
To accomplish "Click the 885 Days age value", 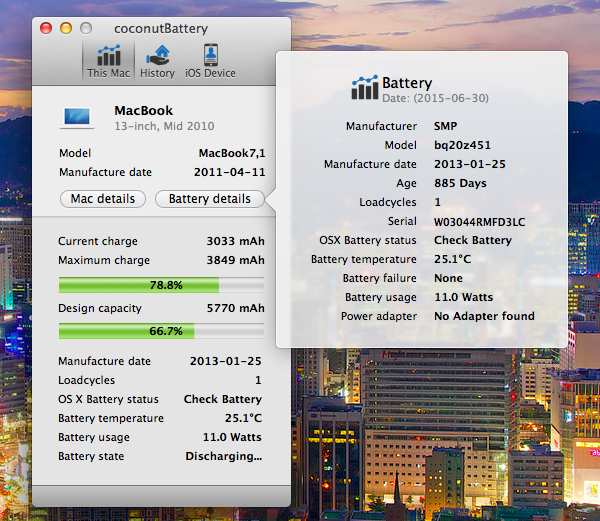I will tap(460, 183).
